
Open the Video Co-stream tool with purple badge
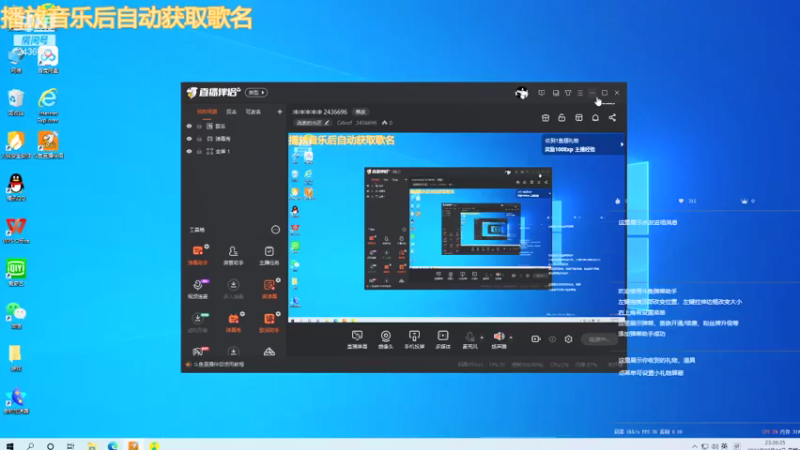pyautogui.click(x=198, y=288)
